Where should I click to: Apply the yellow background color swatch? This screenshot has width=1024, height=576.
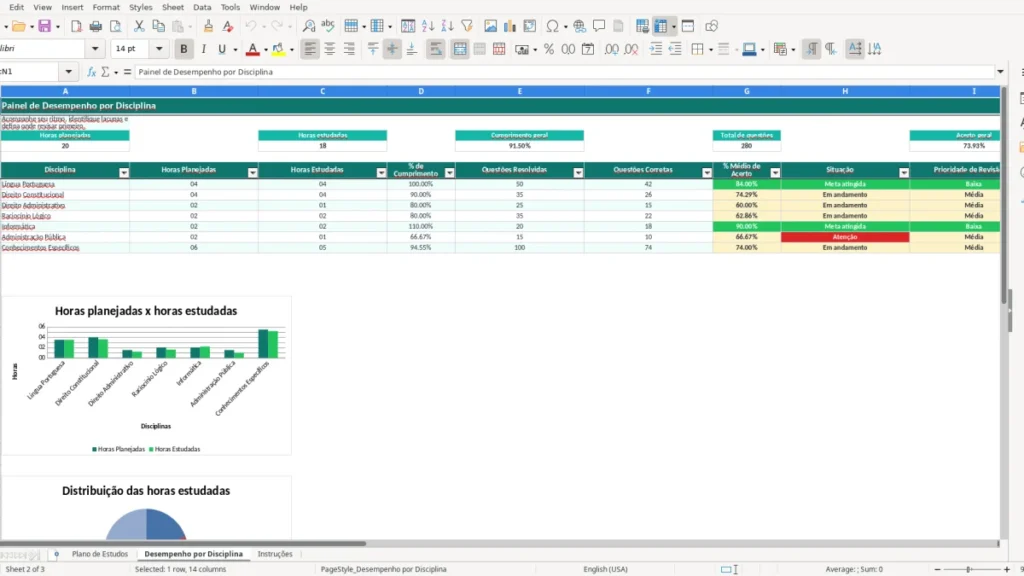point(278,49)
